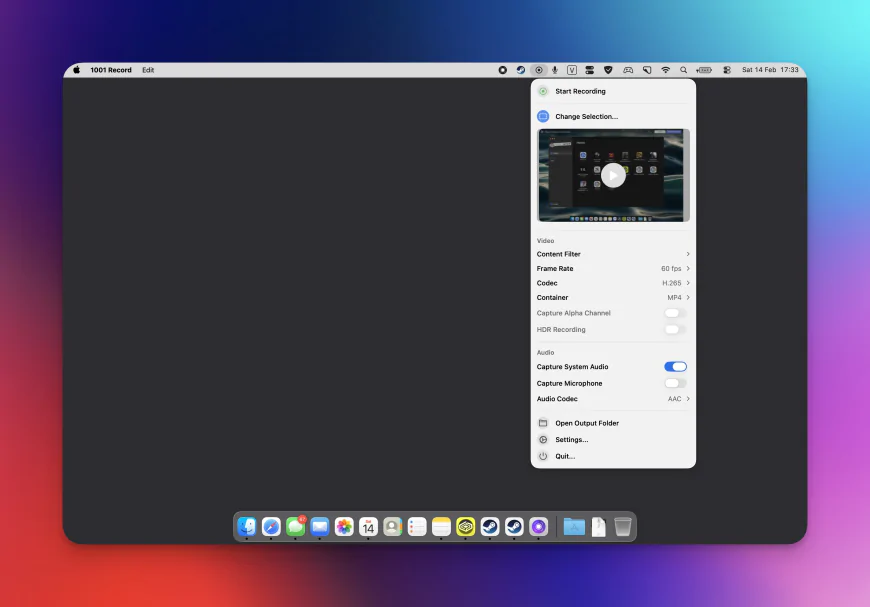
Task: Open the Container MP4 submenu
Action: (x=612, y=297)
